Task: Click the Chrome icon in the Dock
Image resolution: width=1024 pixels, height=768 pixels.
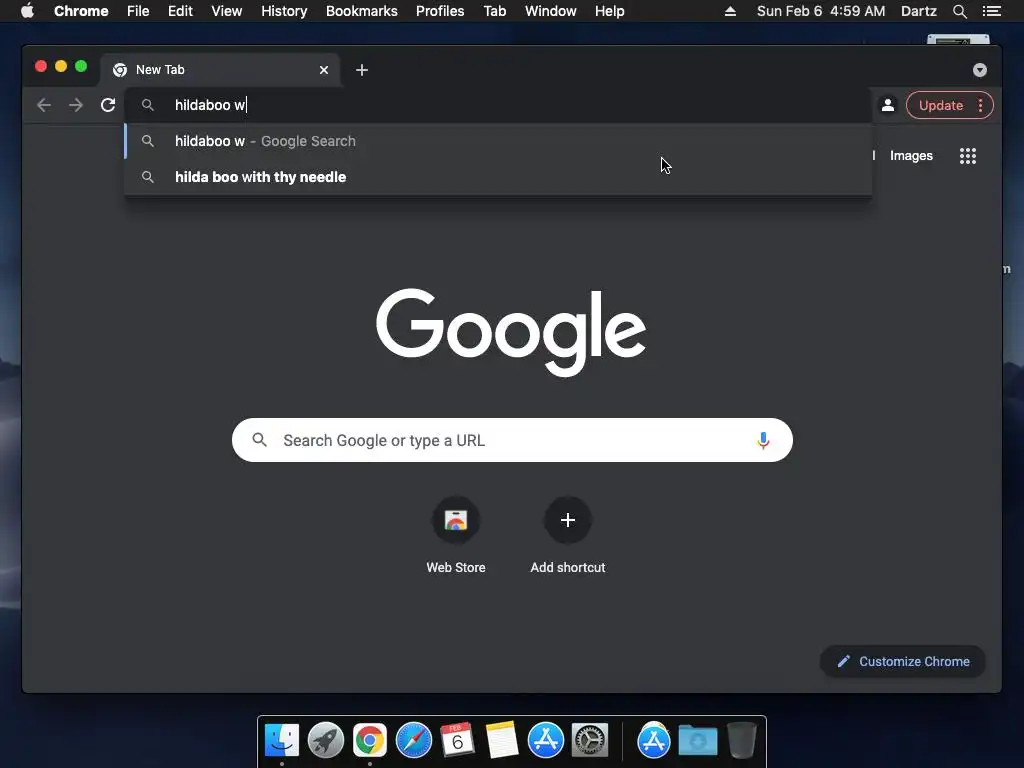Action: click(x=370, y=740)
